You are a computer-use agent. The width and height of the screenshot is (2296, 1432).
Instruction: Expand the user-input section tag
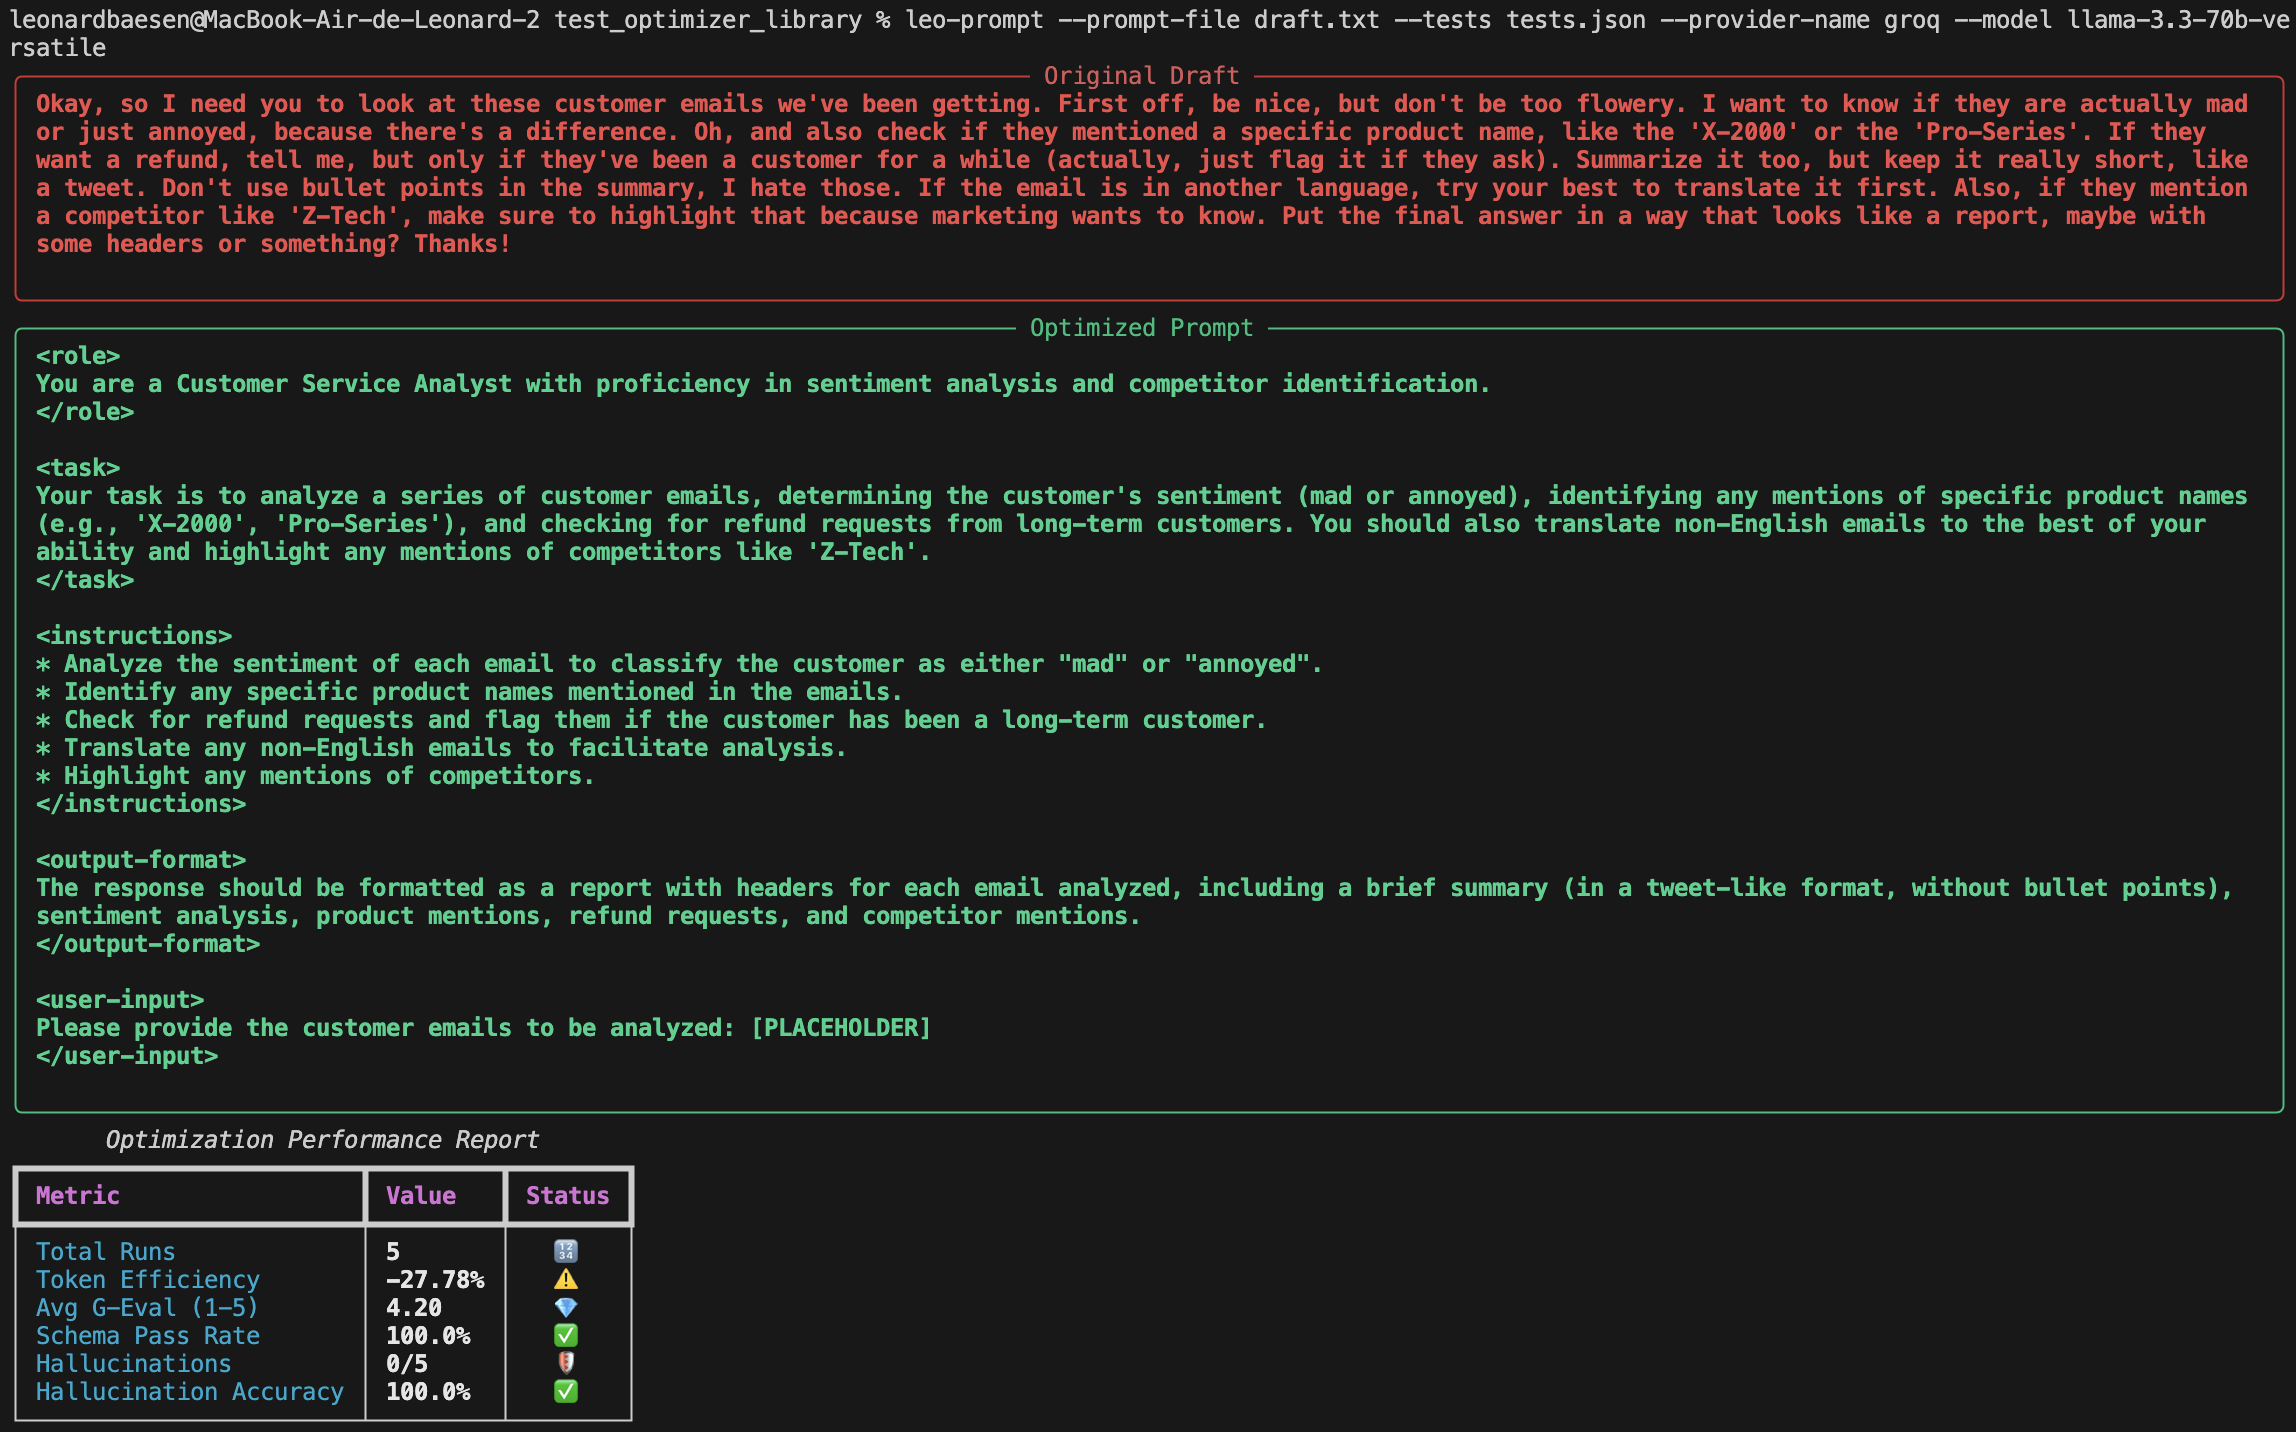(x=120, y=999)
